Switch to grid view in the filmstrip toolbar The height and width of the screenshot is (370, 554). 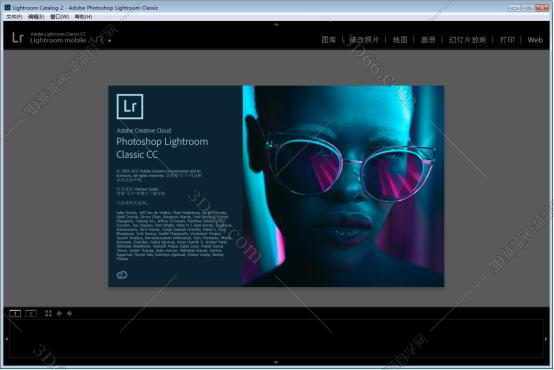48,313
